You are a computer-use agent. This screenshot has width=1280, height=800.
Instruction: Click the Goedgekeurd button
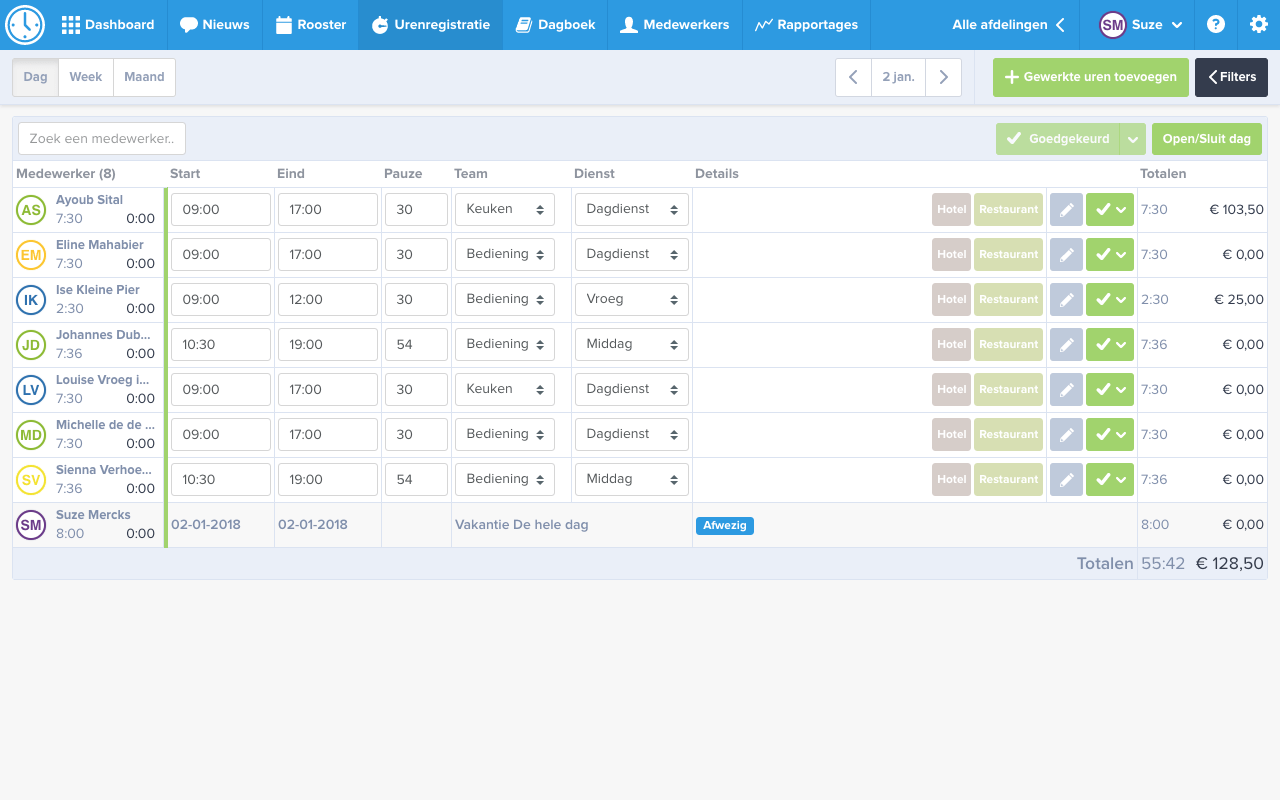coord(1058,140)
